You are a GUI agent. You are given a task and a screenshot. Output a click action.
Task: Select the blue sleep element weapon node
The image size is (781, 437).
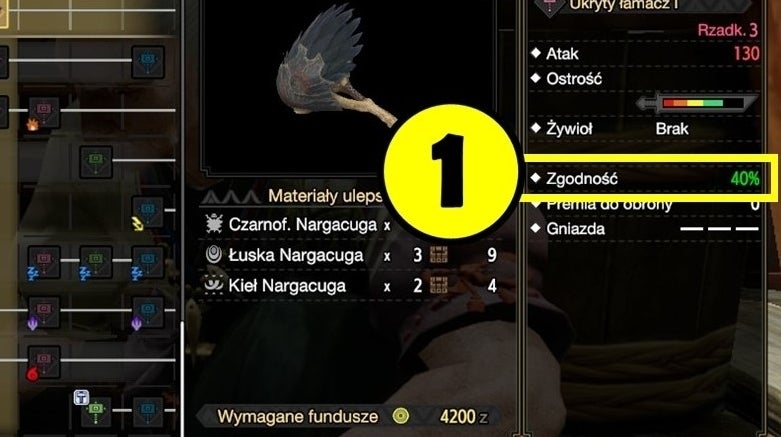148,262
